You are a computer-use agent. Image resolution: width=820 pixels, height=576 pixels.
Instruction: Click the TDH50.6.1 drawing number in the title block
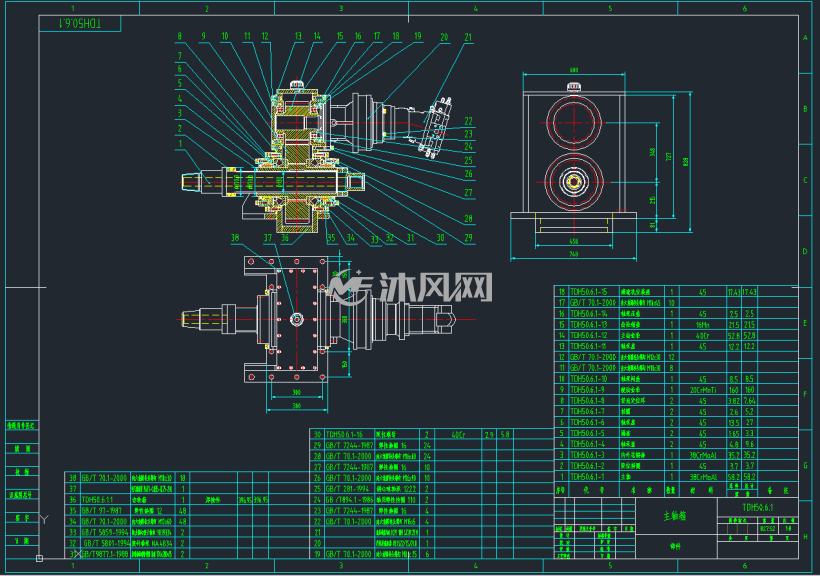(x=757, y=507)
